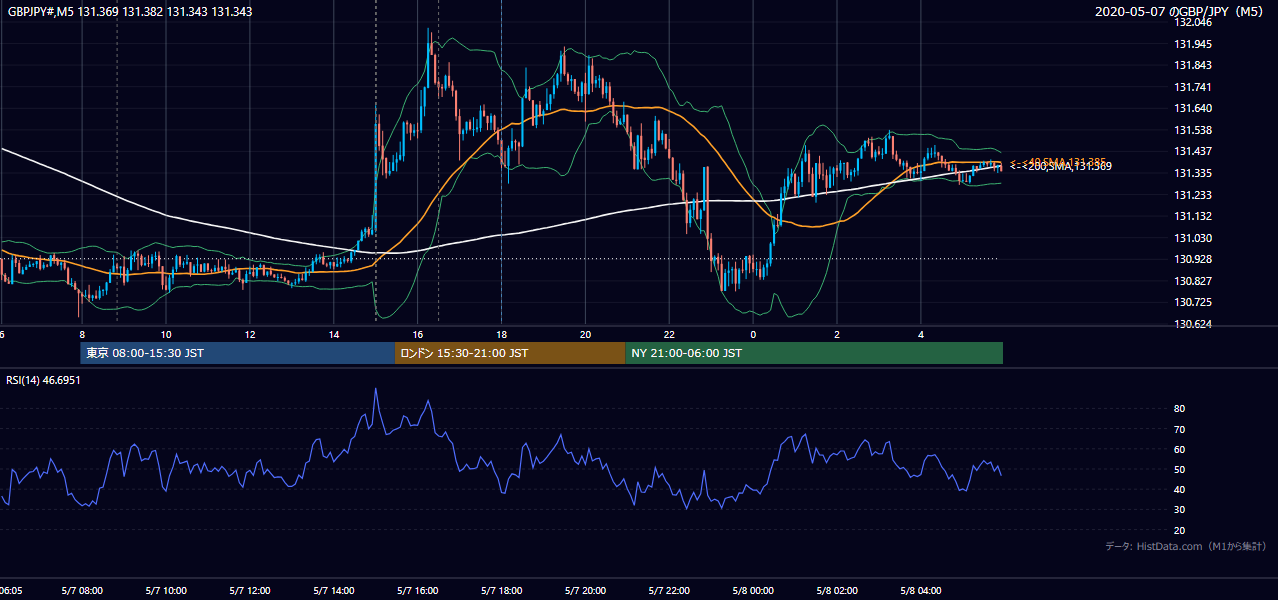Click the 5/8 02:00 bottom date label
1278x600 pixels.
tap(838, 591)
